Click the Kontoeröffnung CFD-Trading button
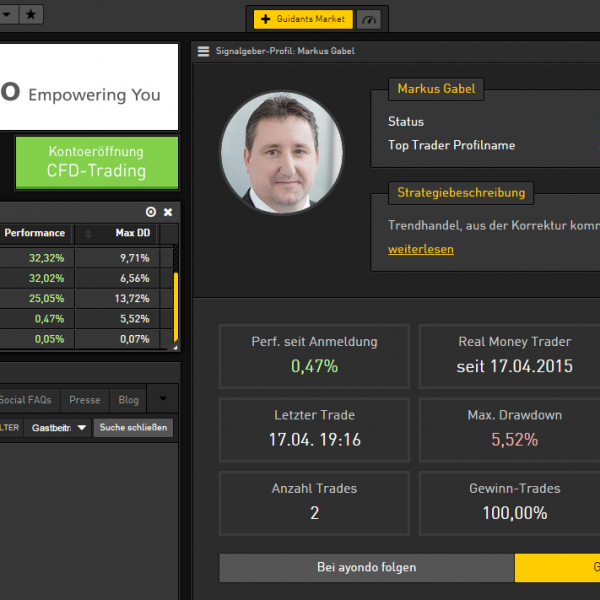Viewport: 600px width, 600px height. (96, 162)
